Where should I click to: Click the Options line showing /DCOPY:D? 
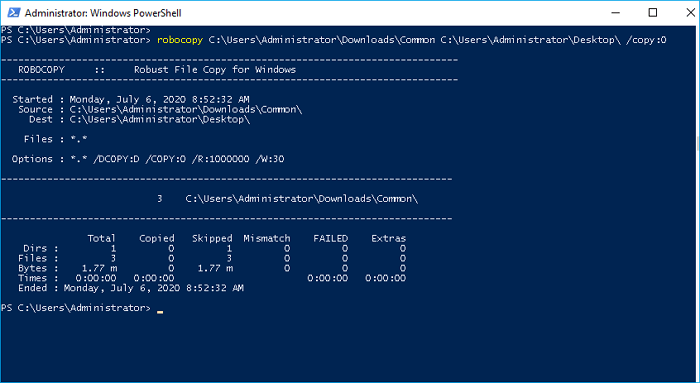(148, 159)
